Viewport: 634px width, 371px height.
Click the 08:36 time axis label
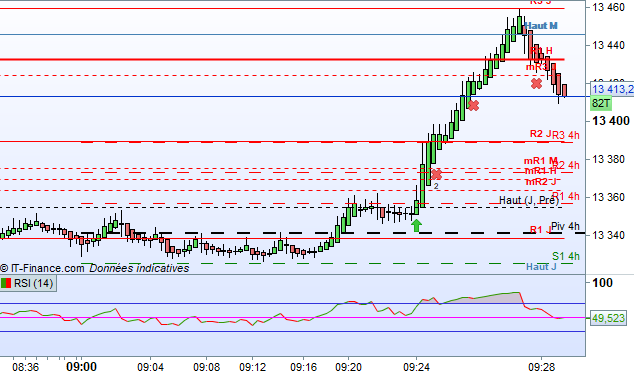click(25, 367)
